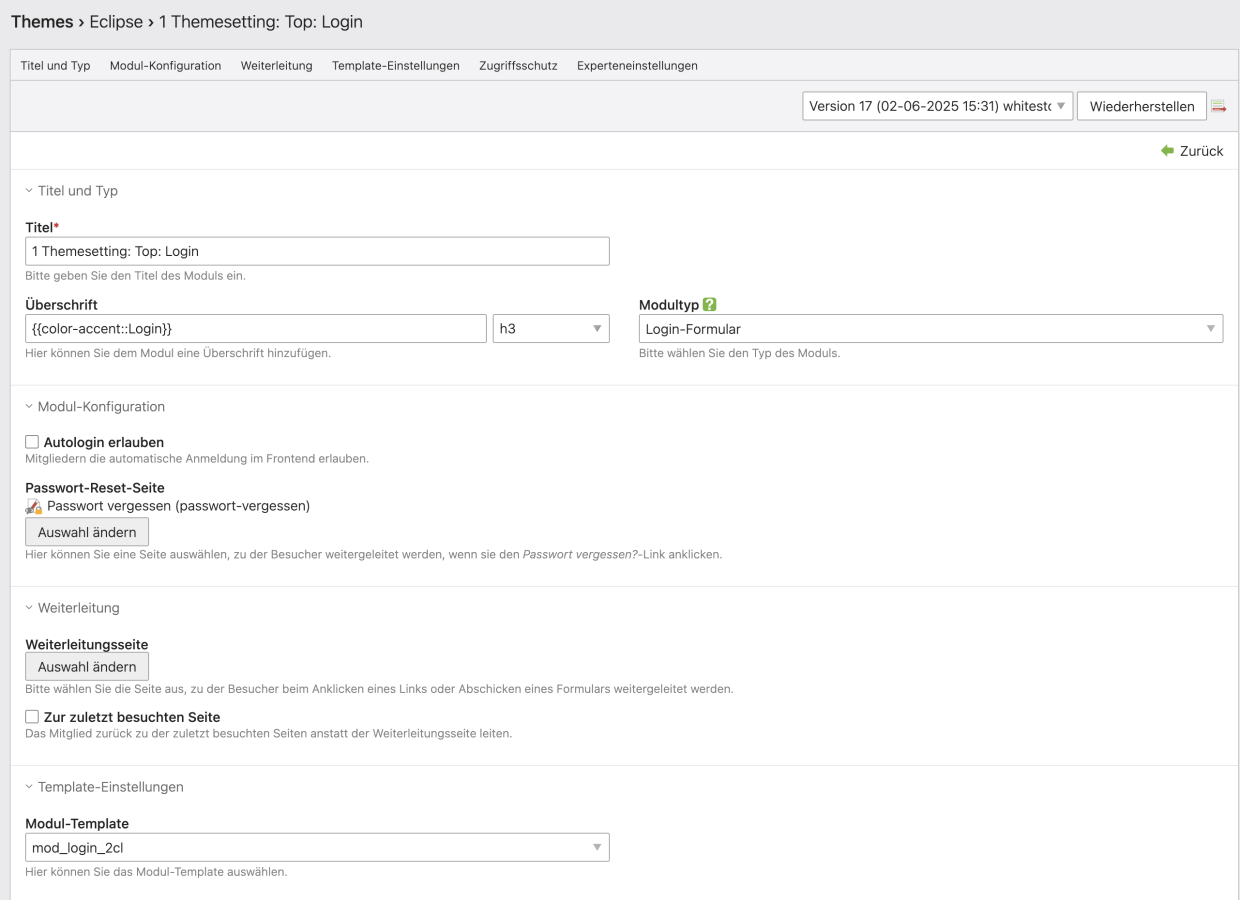Click the version compare icon beside Wiederherstellen
The width and height of the screenshot is (1240, 900).
[x=1218, y=107]
